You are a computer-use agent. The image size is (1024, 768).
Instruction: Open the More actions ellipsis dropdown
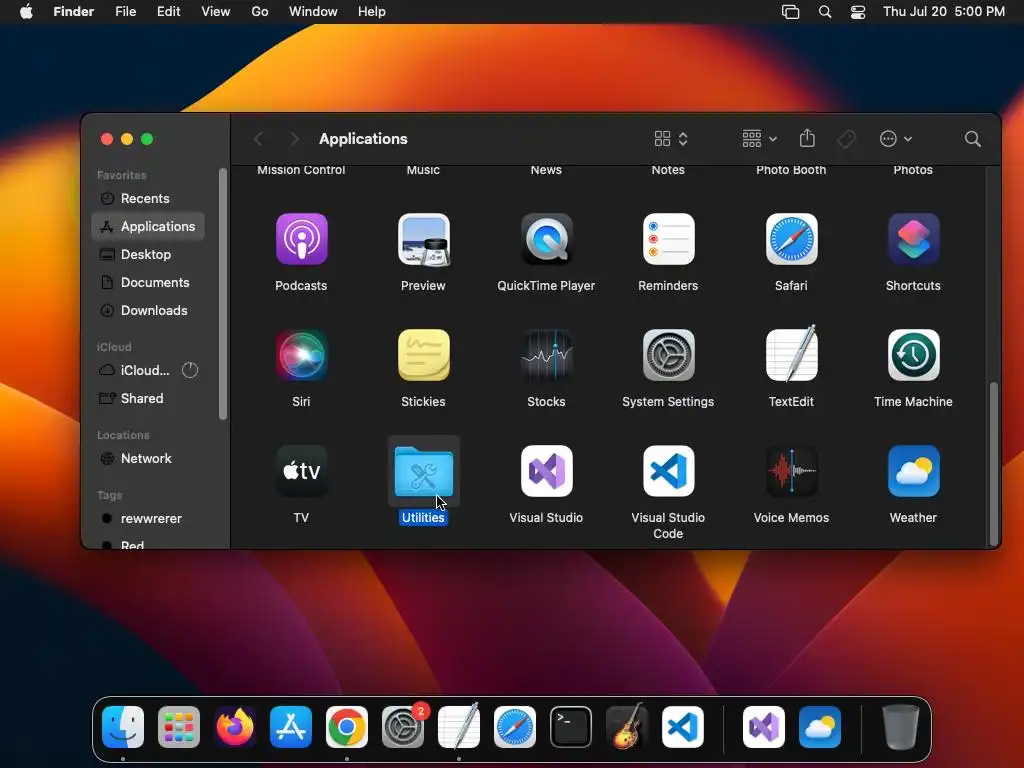pyautogui.click(x=895, y=139)
